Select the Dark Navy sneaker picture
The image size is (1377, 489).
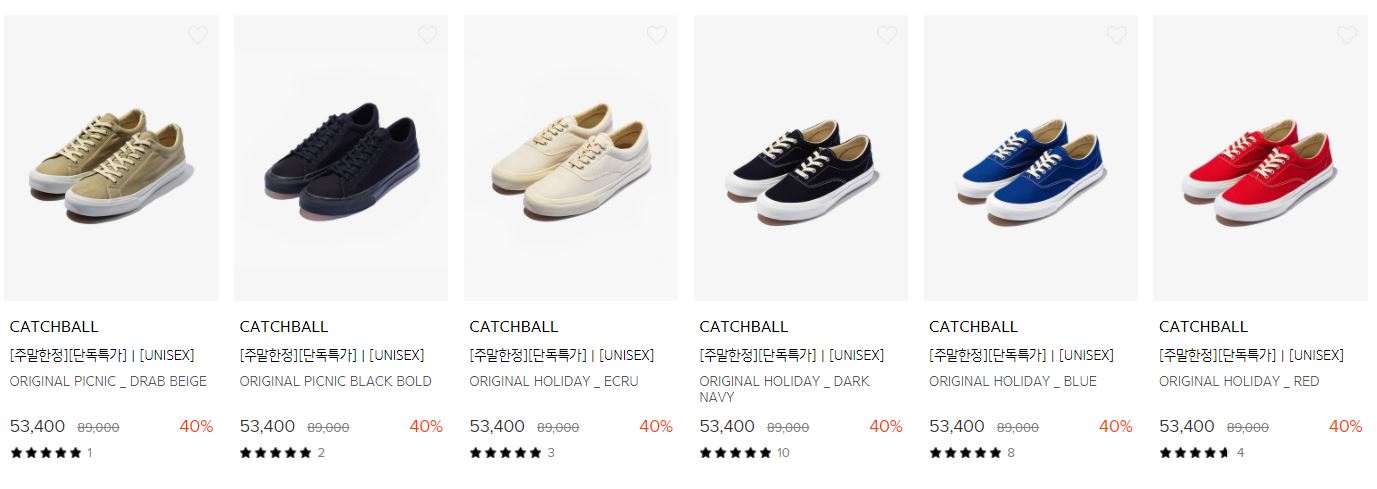click(801, 158)
